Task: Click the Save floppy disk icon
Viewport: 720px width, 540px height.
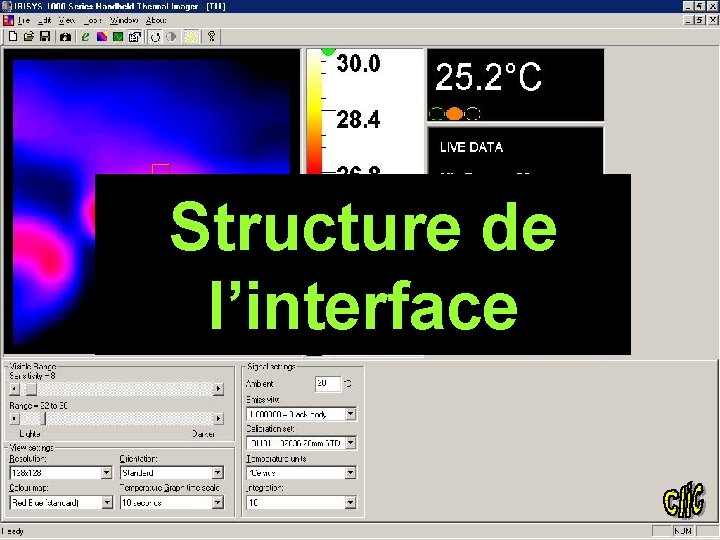Action: pyautogui.click(x=45, y=36)
